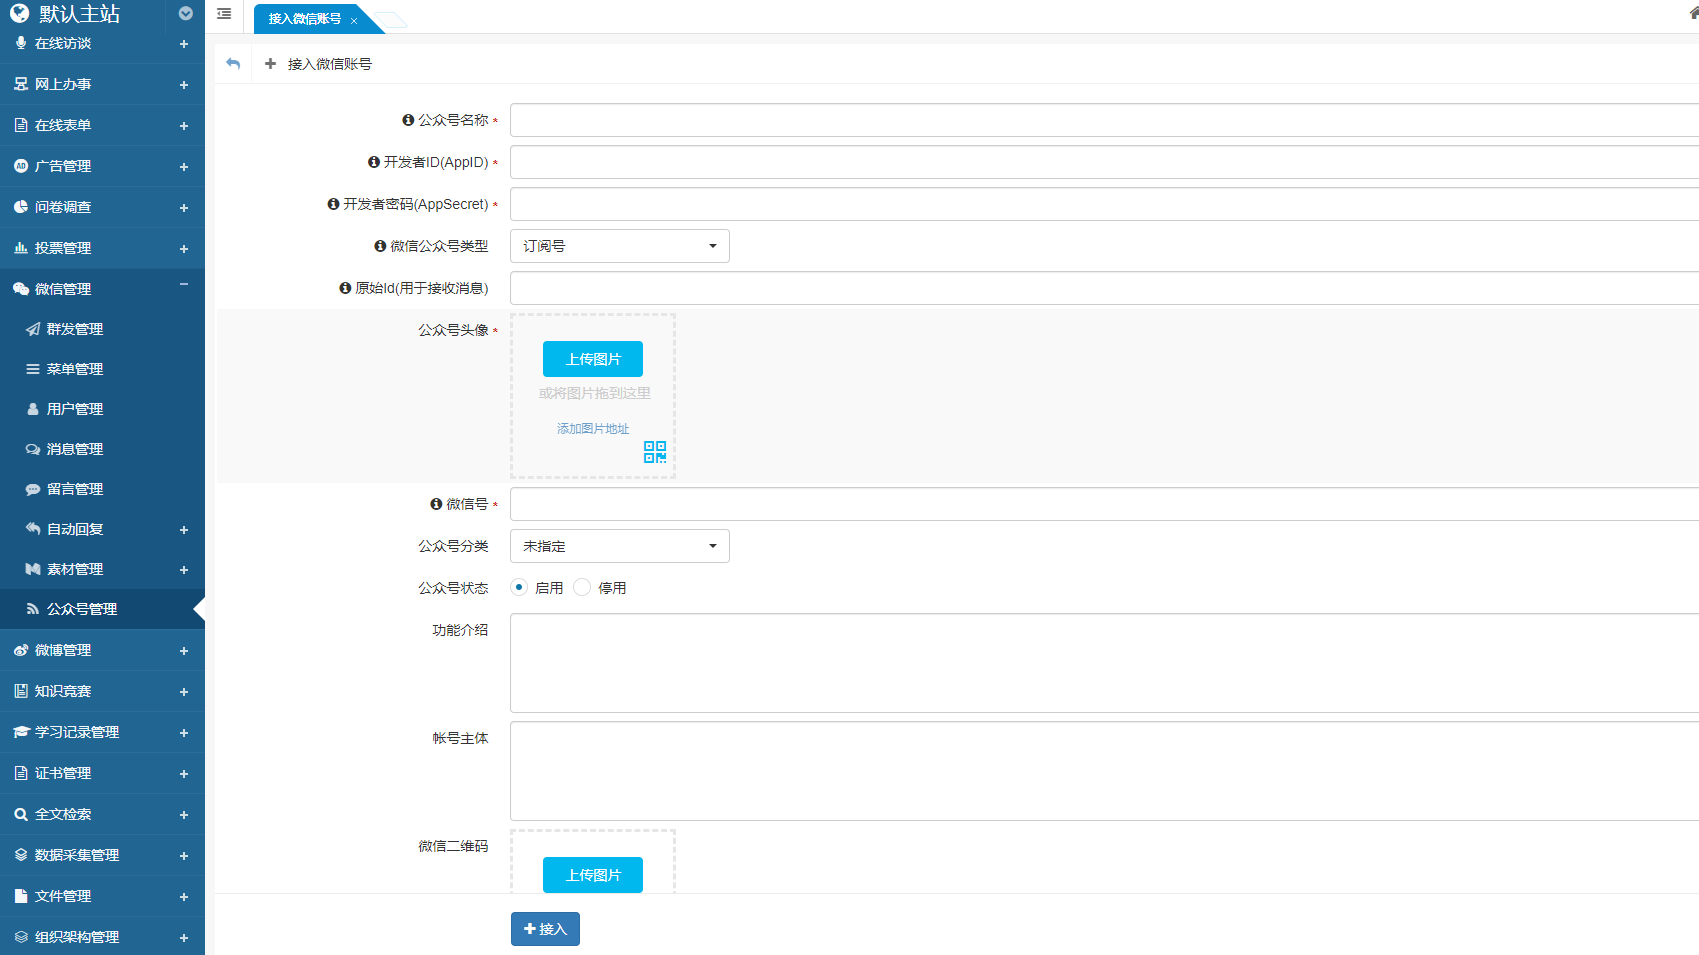Open the 公众号分类 dropdown
The image size is (1699, 955).
(x=619, y=546)
